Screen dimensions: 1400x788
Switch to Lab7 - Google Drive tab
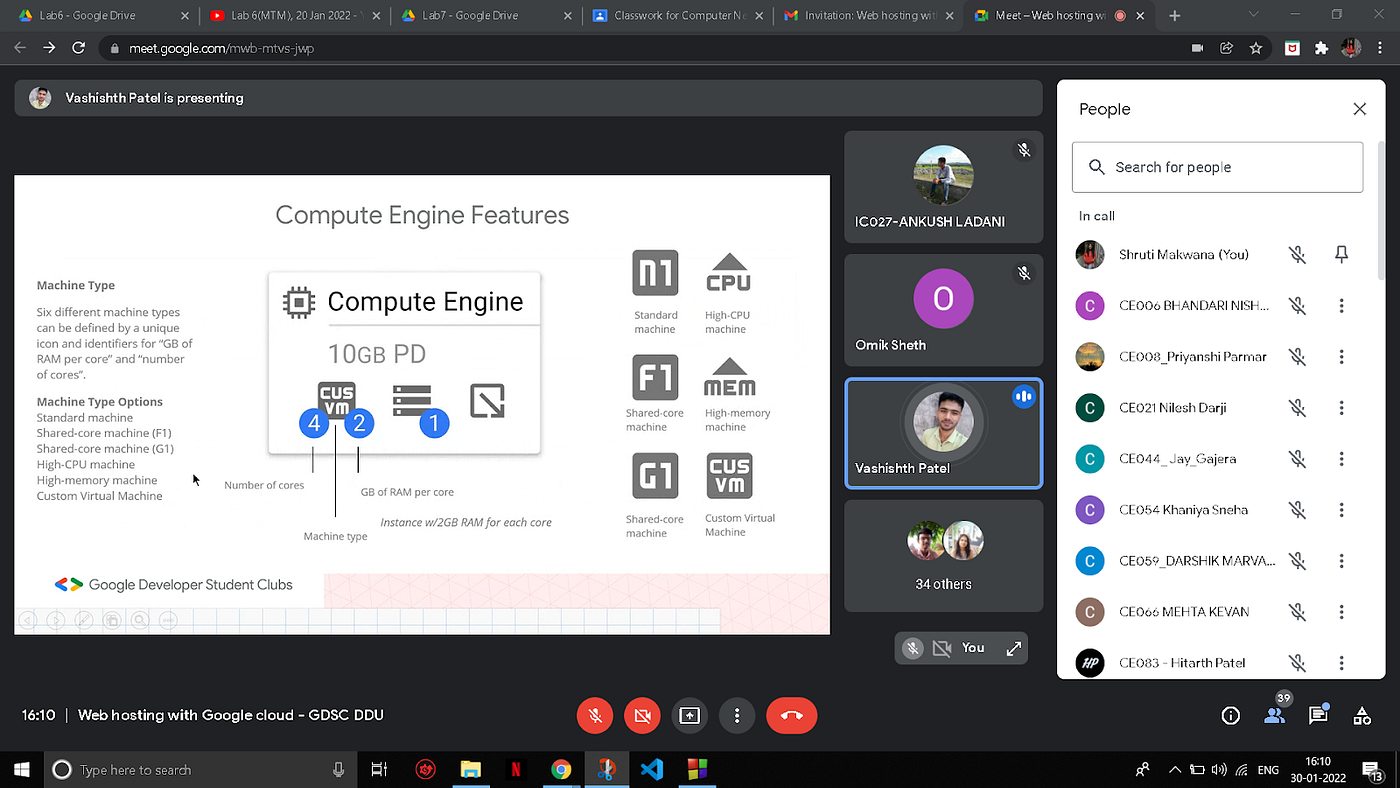[484, 16]
